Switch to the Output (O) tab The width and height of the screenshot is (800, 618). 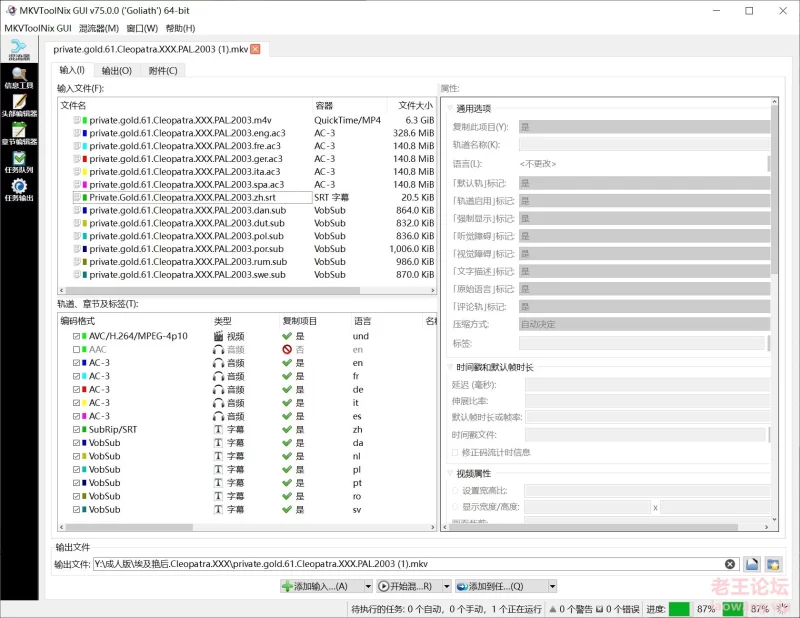pyautogui.click(x=116, y=70)
